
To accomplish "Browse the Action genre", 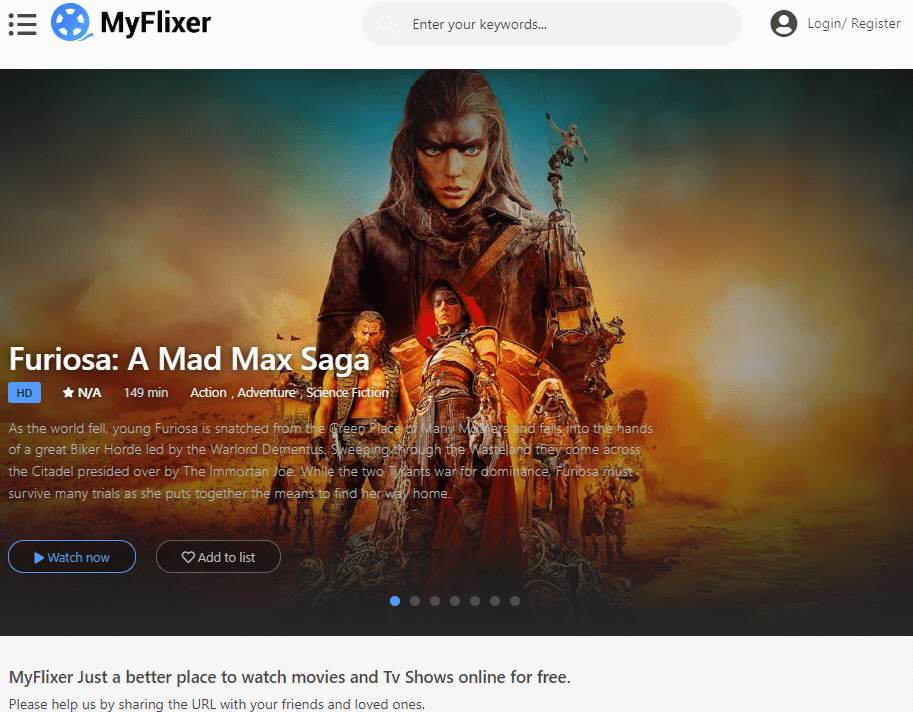I will click(208, 393).
